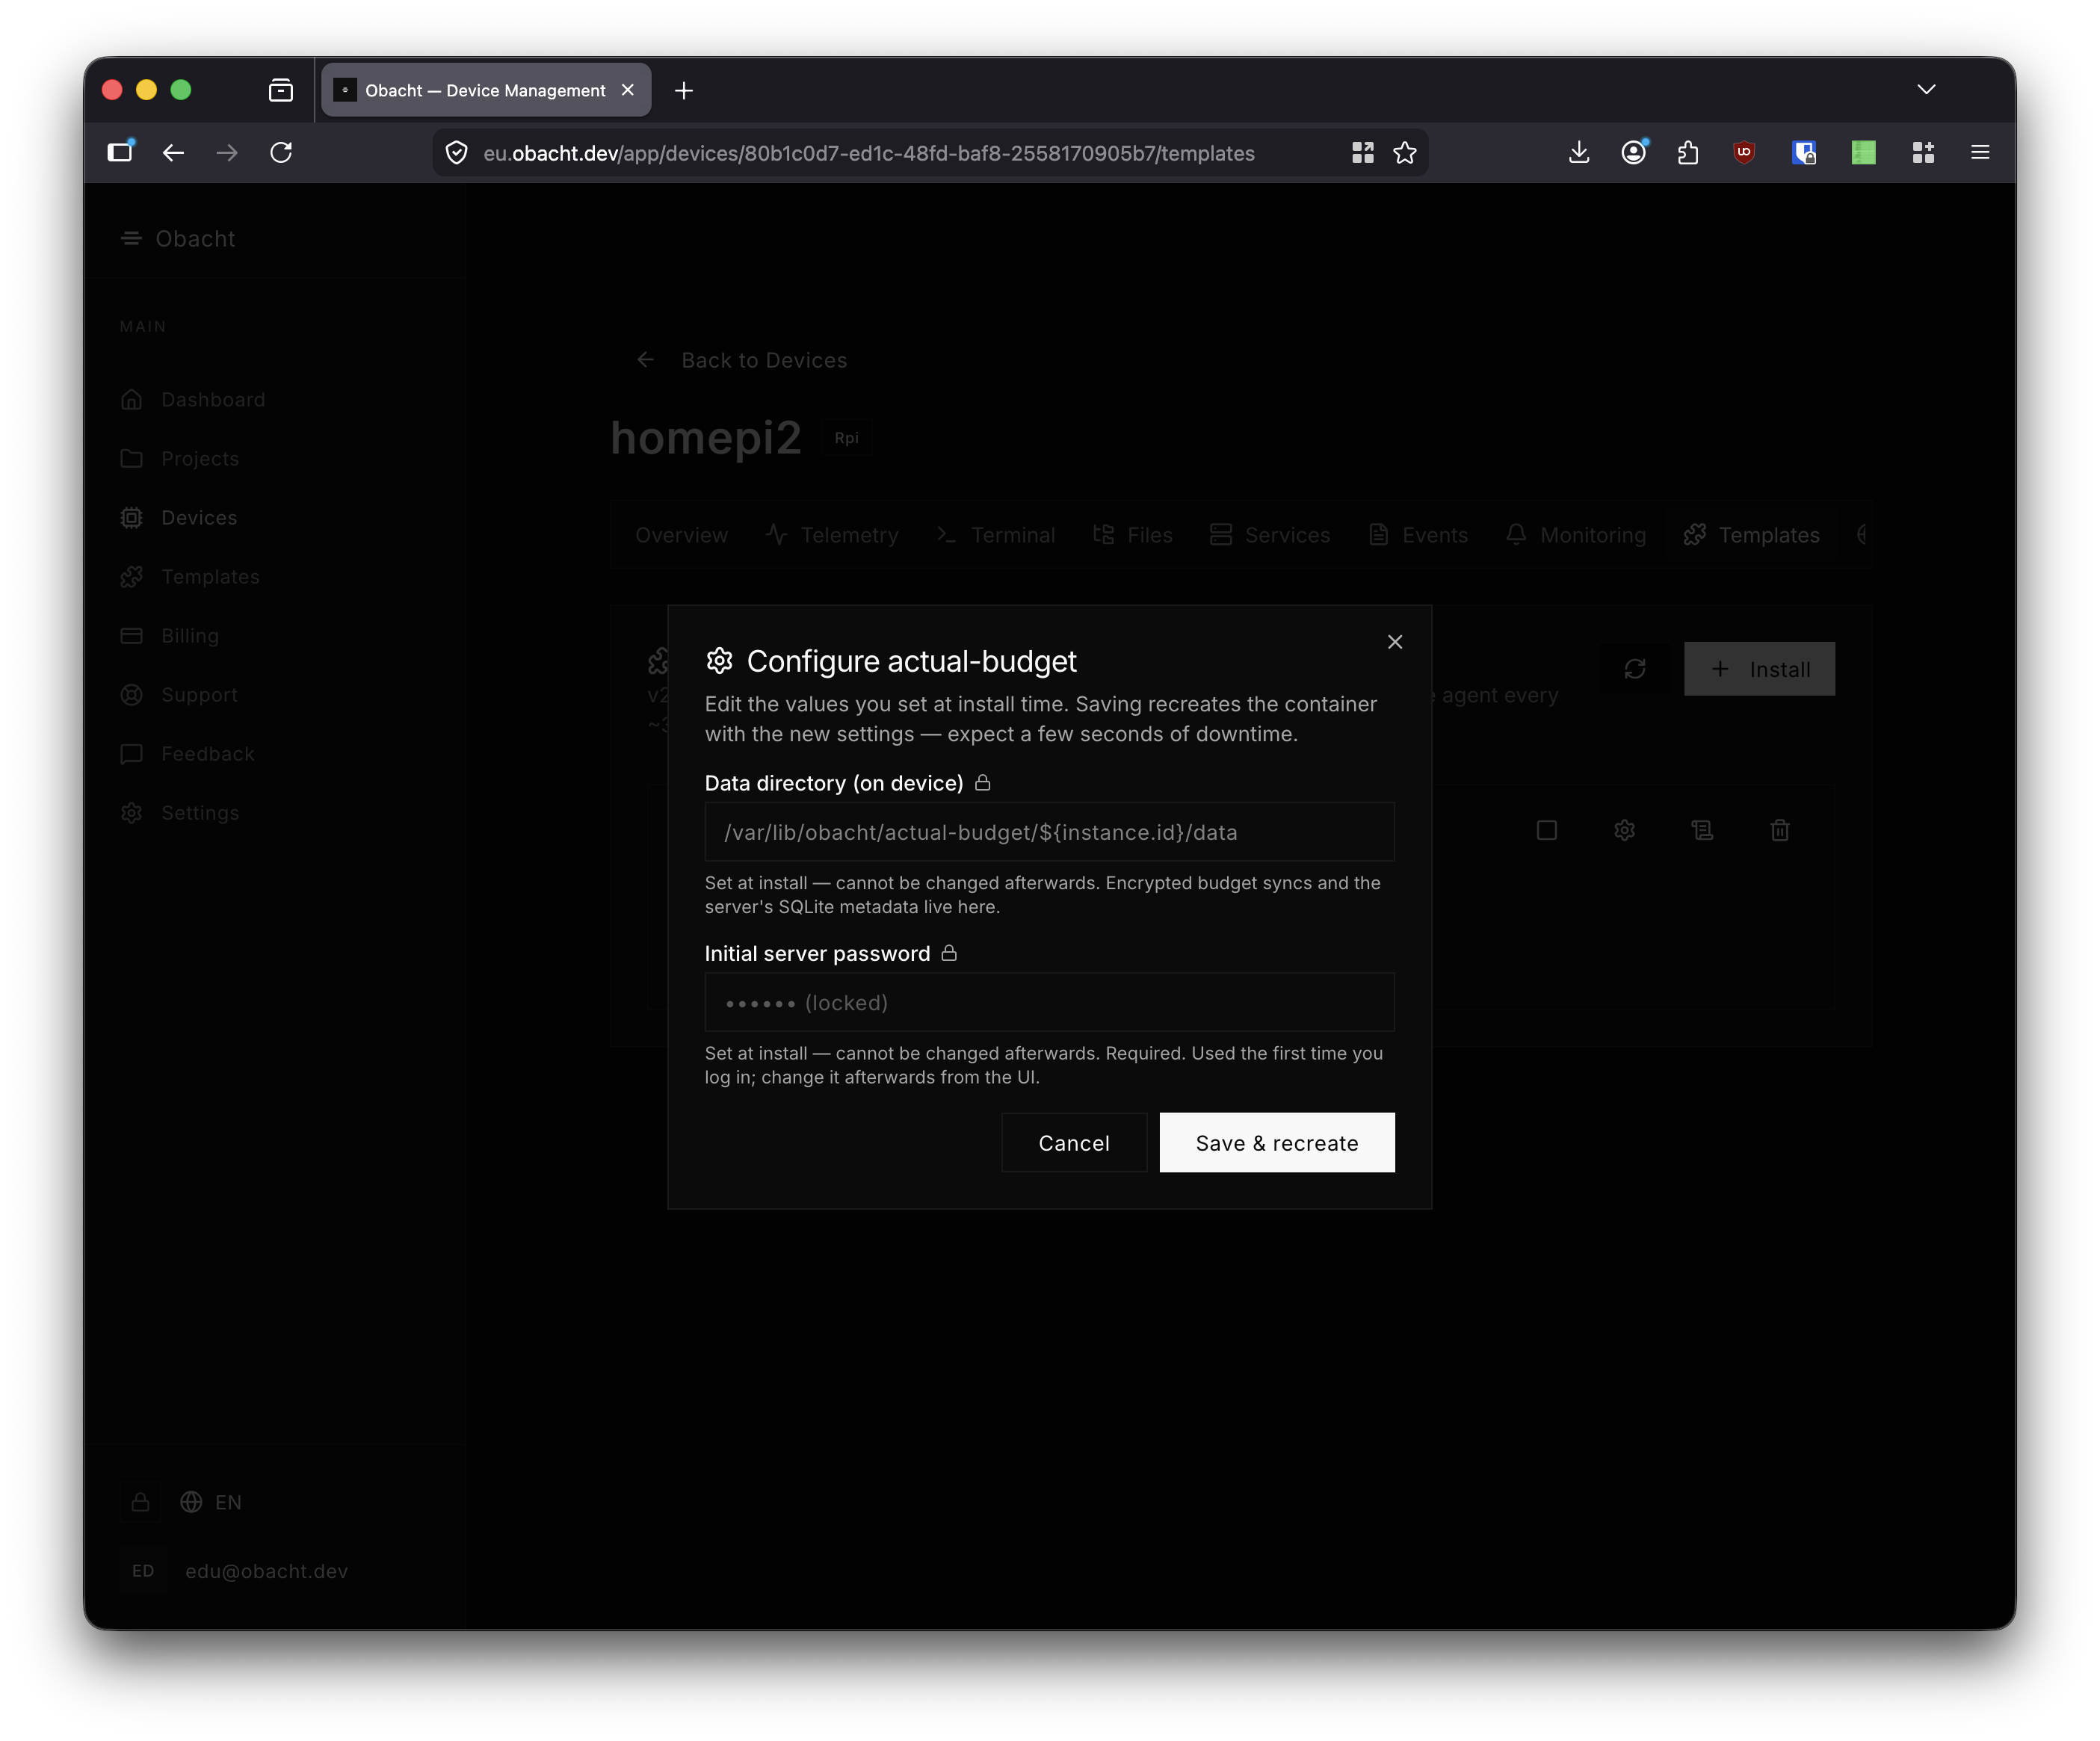Click sidebar toggle icon in browser toolbar

(121, 152)
